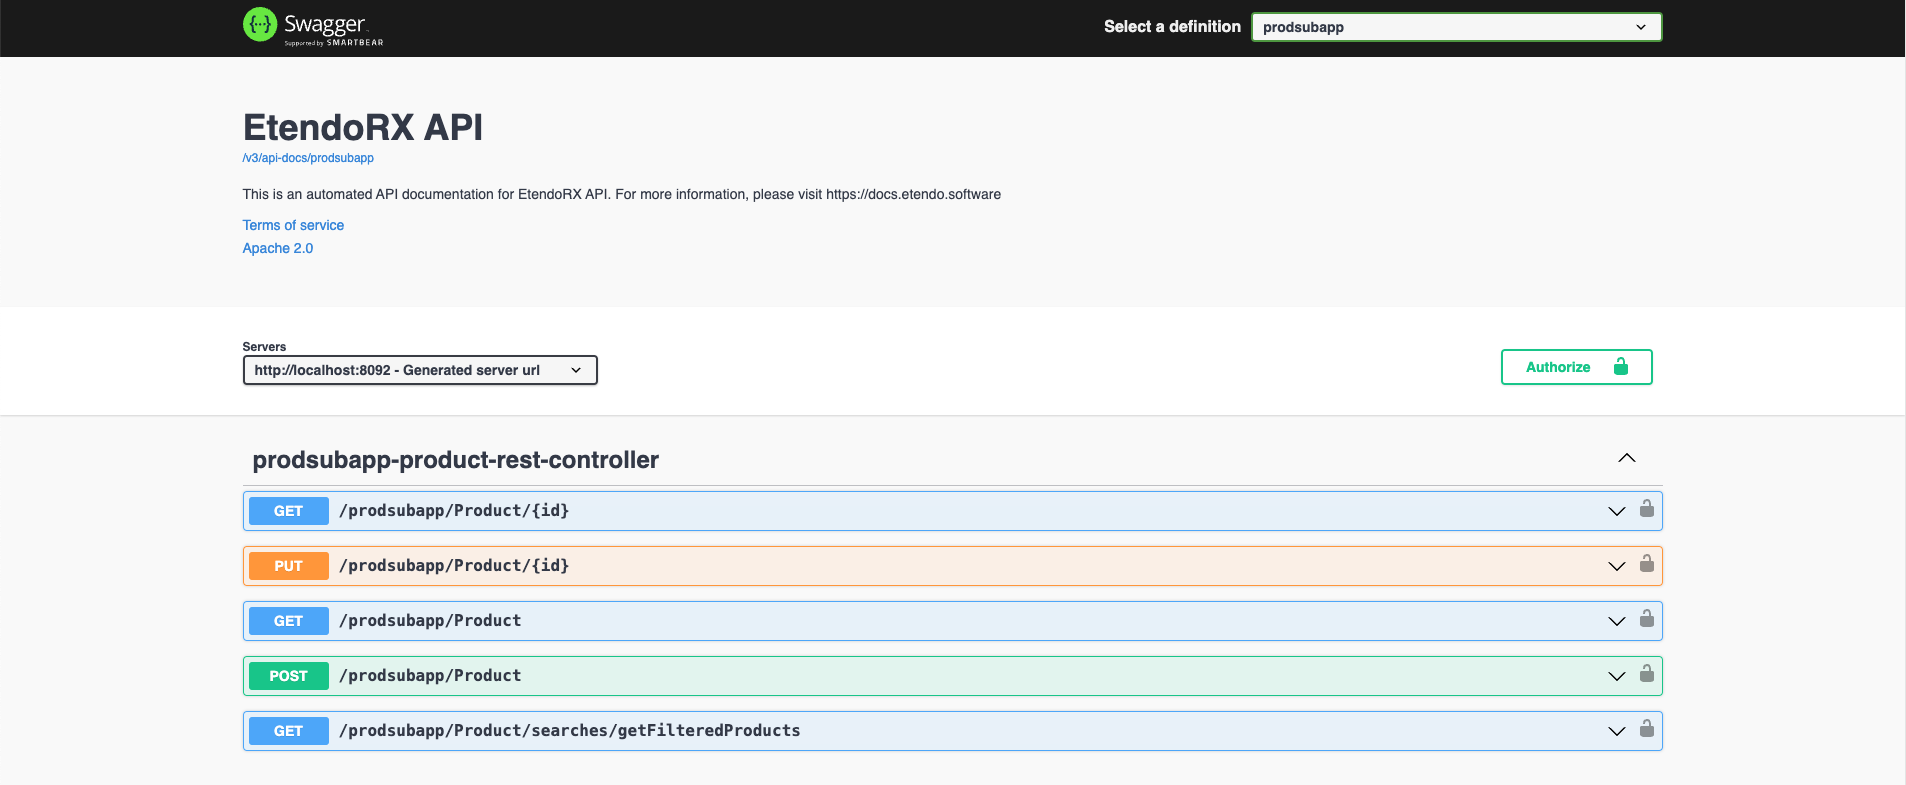This screenshot has height=785, width=1906.
Task: Click the /prodsubapp/Product/{id} path in the PUT row
Action: (454, 566)
